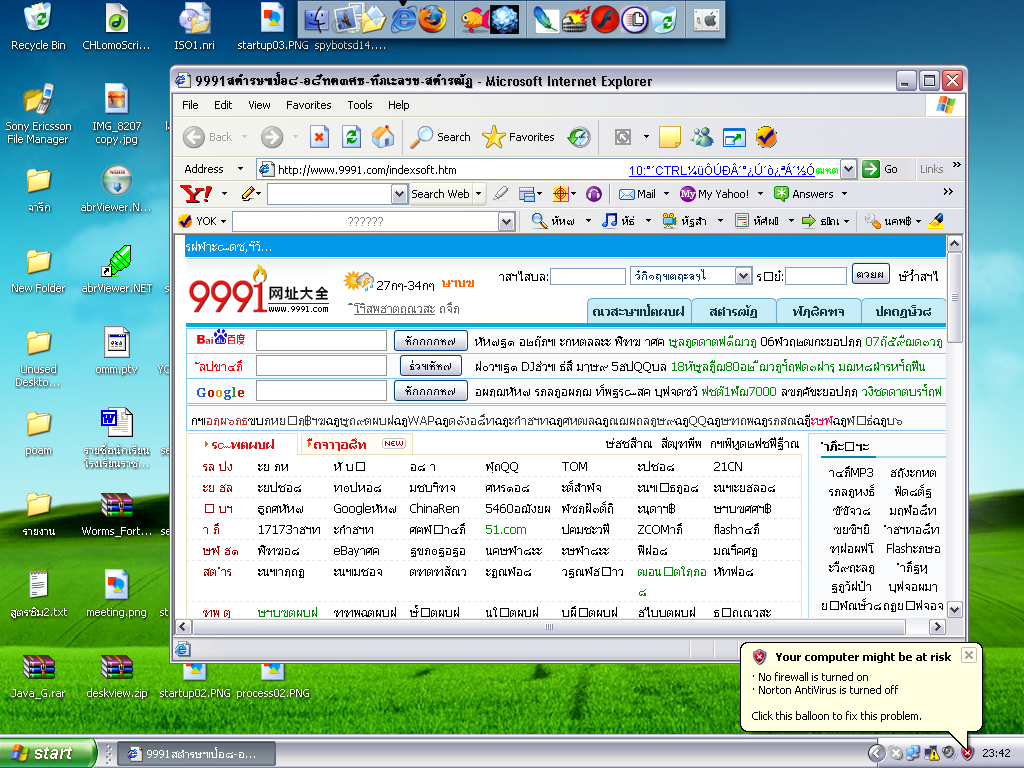Screen dimensions: 1024x768
Task: Click the horizontal scrollbar in the page
Action: [x=549, y=627]
